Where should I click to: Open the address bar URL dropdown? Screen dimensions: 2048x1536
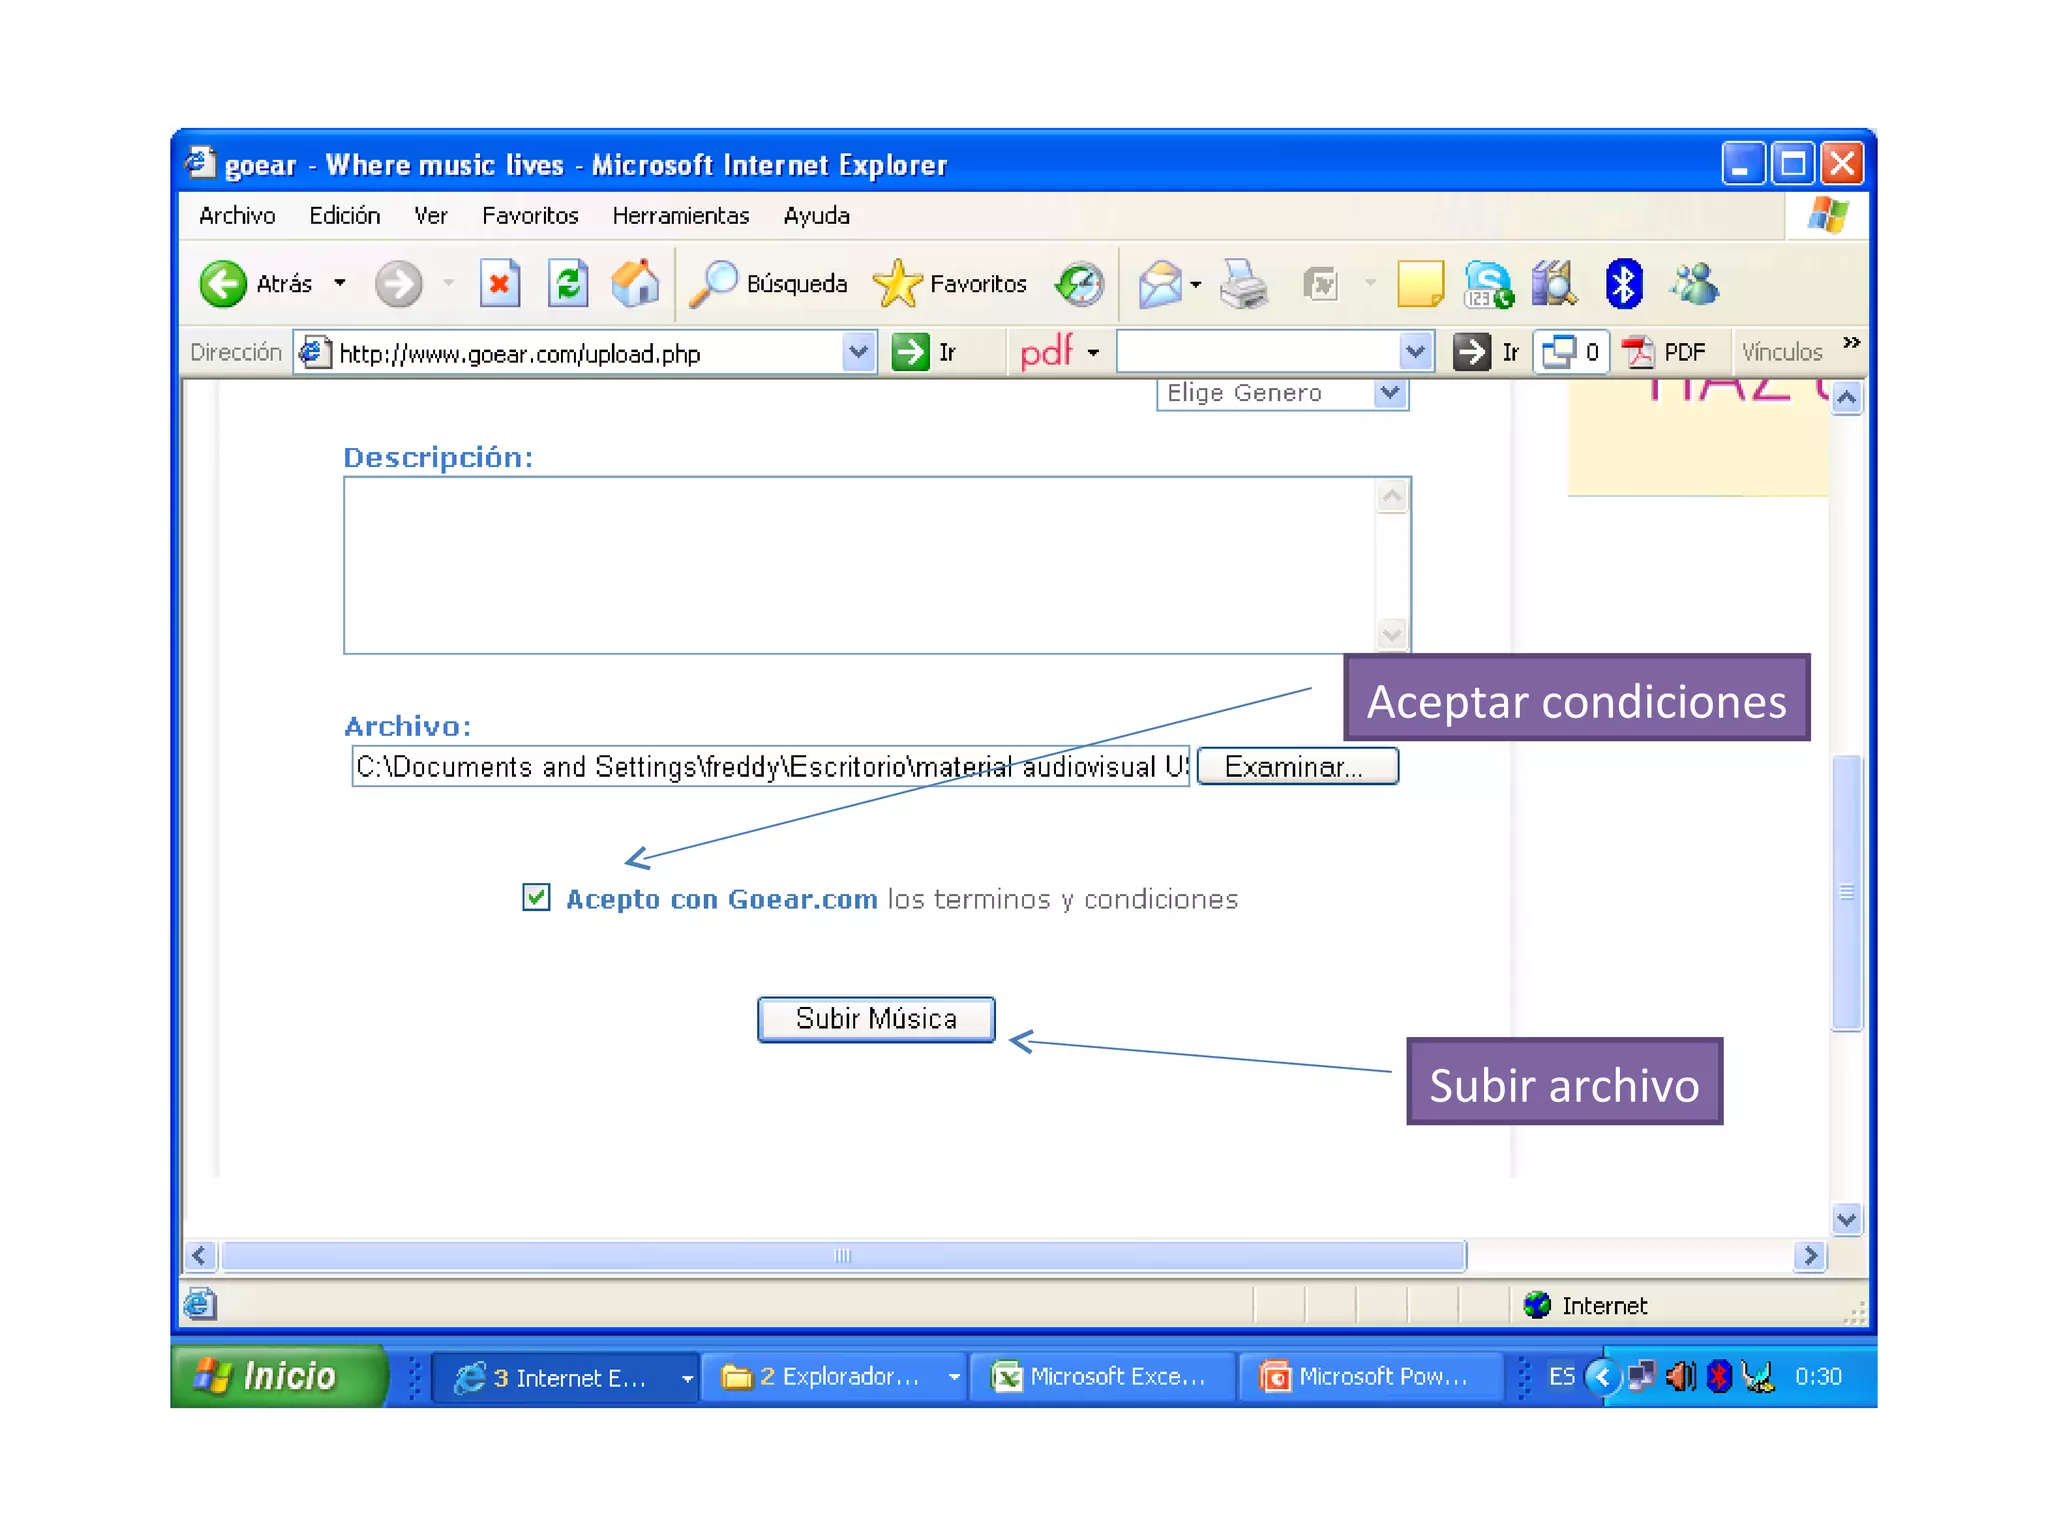[x=858, y=352]
